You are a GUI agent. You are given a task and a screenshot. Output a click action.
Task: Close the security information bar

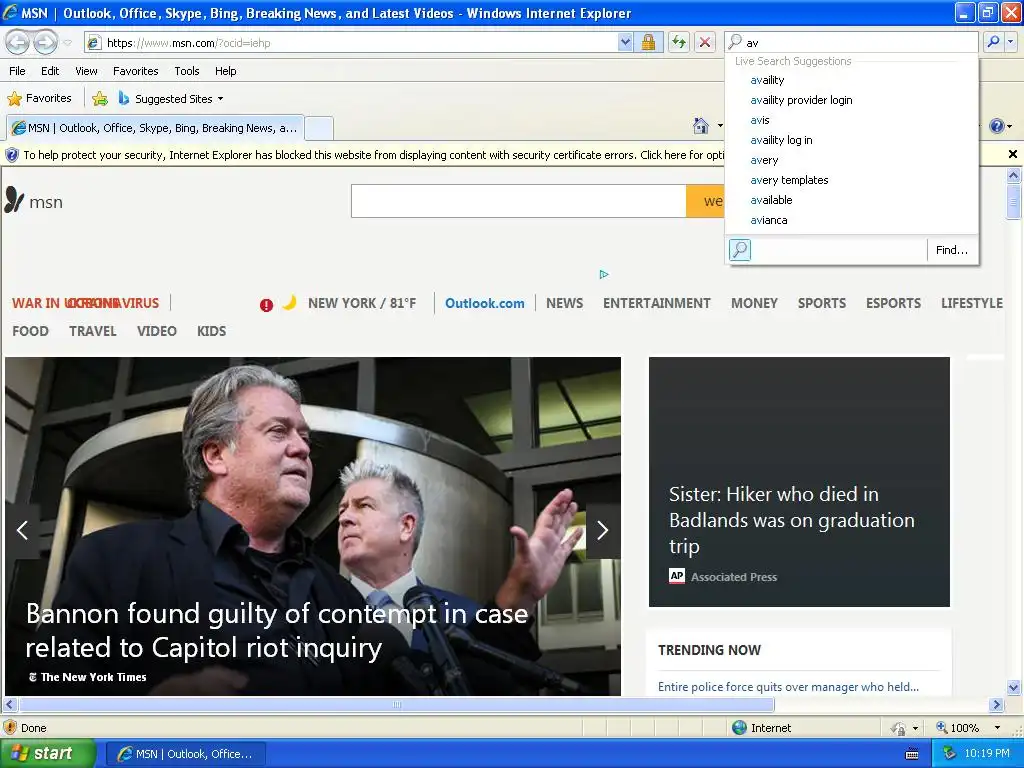point(1012,154)
